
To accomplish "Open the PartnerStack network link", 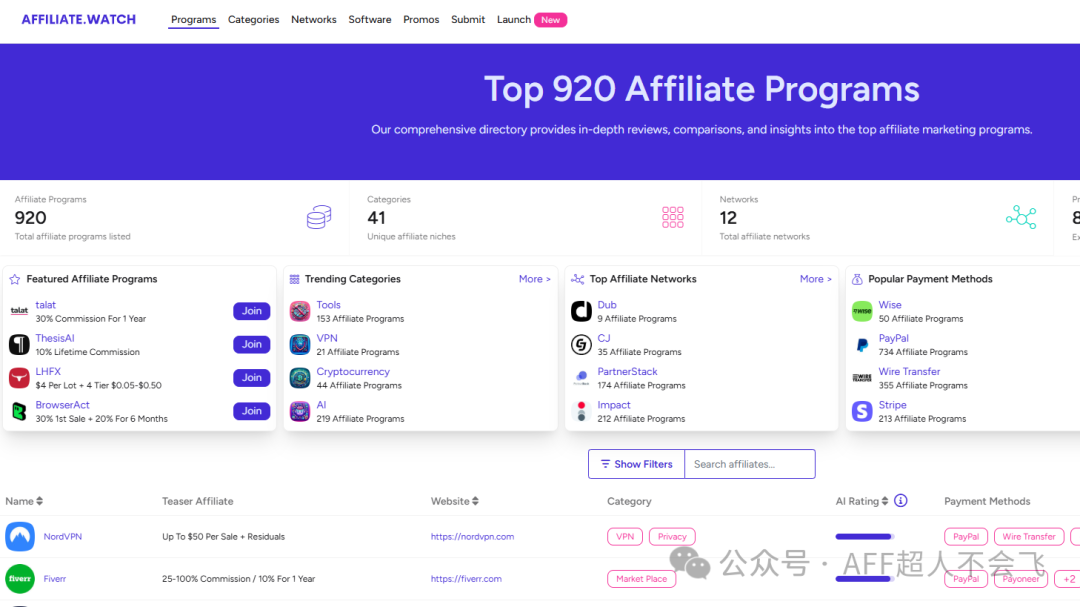I will (627, 371).
